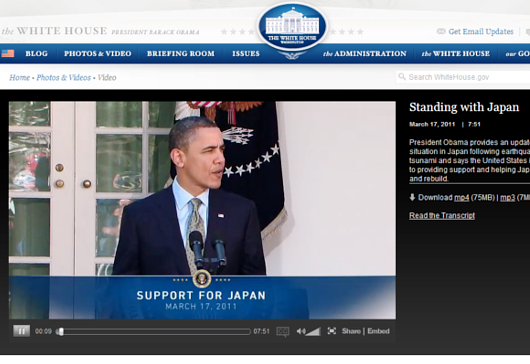Click the video frame showing speech

click(202, 210)
